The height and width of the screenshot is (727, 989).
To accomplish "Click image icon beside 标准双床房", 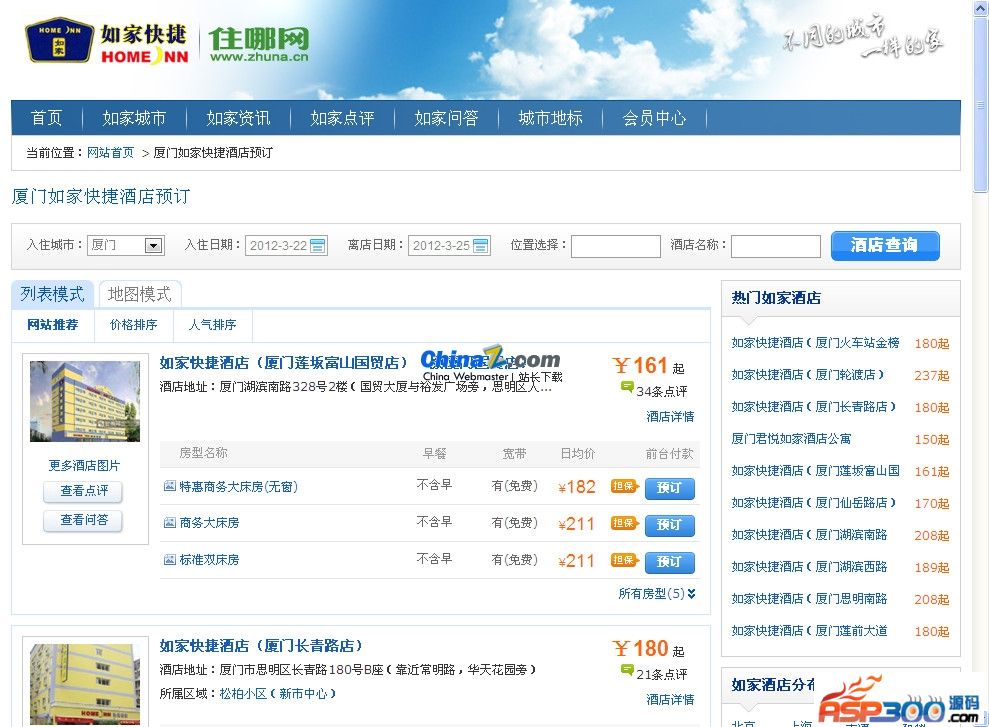I will click(170, 559).
